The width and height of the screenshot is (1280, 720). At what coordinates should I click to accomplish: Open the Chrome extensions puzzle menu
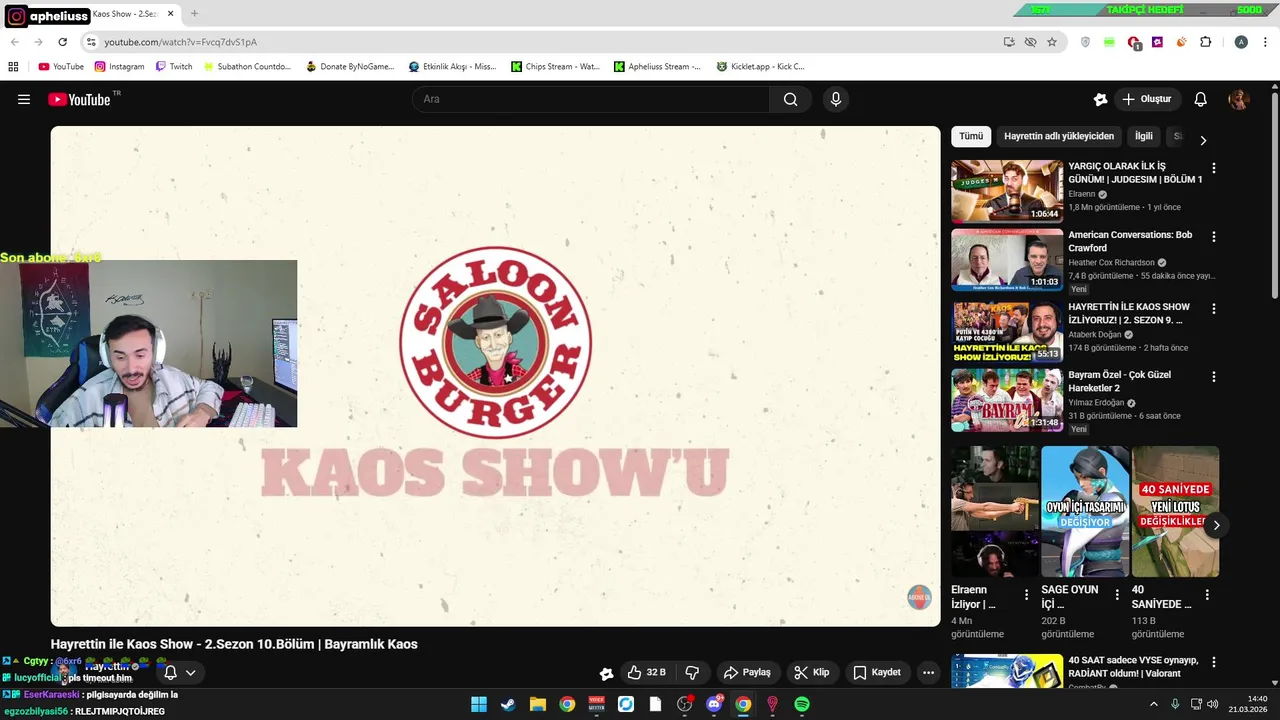1205,42
